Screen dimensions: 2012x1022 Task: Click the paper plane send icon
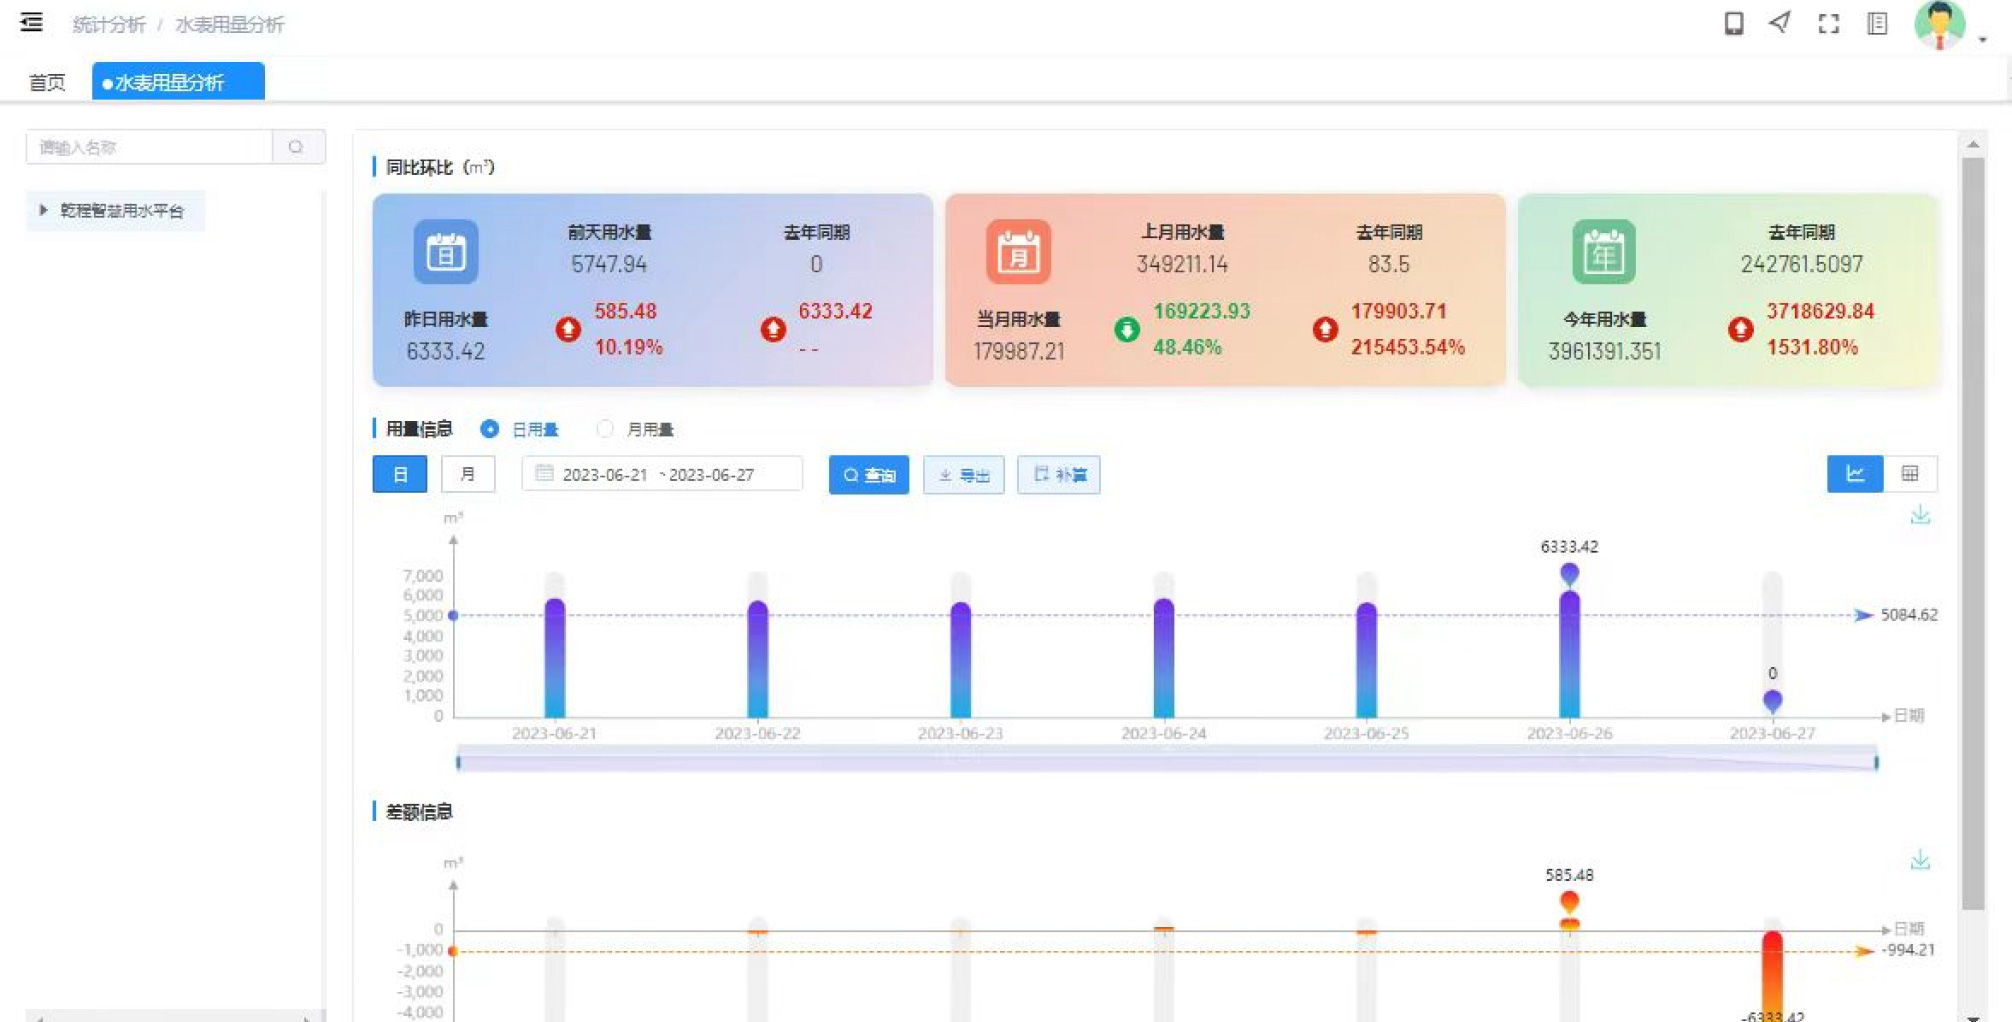click(1780, 23)
